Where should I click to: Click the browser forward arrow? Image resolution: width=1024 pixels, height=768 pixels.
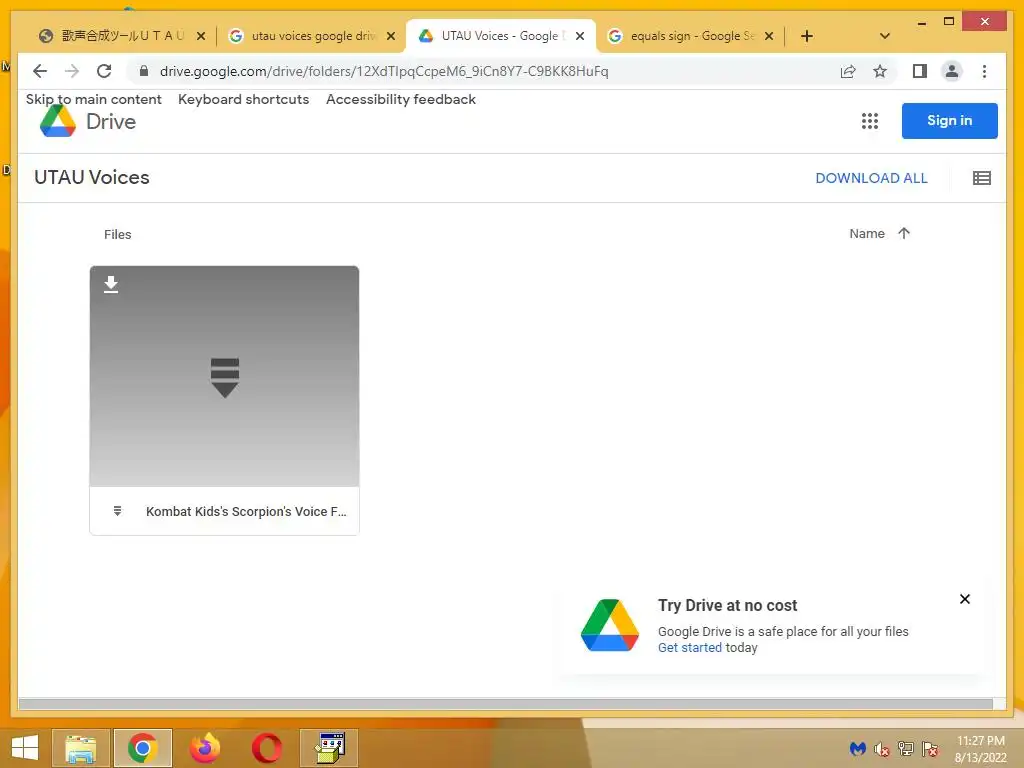point(72,71)
